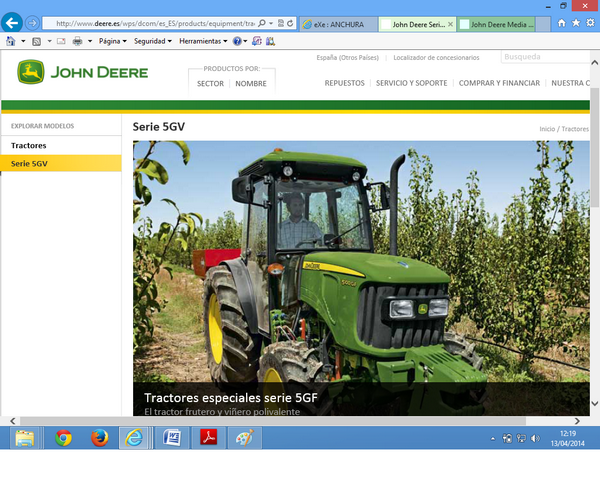Open the Herramientas menu

(x=203, y=41)
